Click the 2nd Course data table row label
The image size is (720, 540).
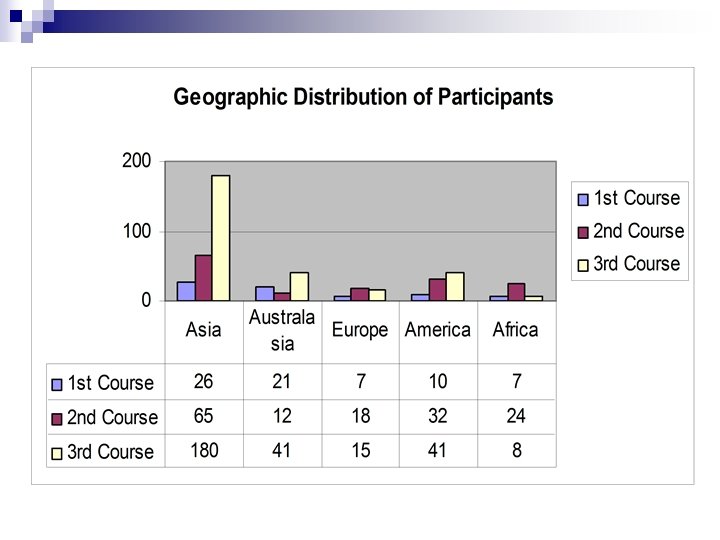(112, 418)
